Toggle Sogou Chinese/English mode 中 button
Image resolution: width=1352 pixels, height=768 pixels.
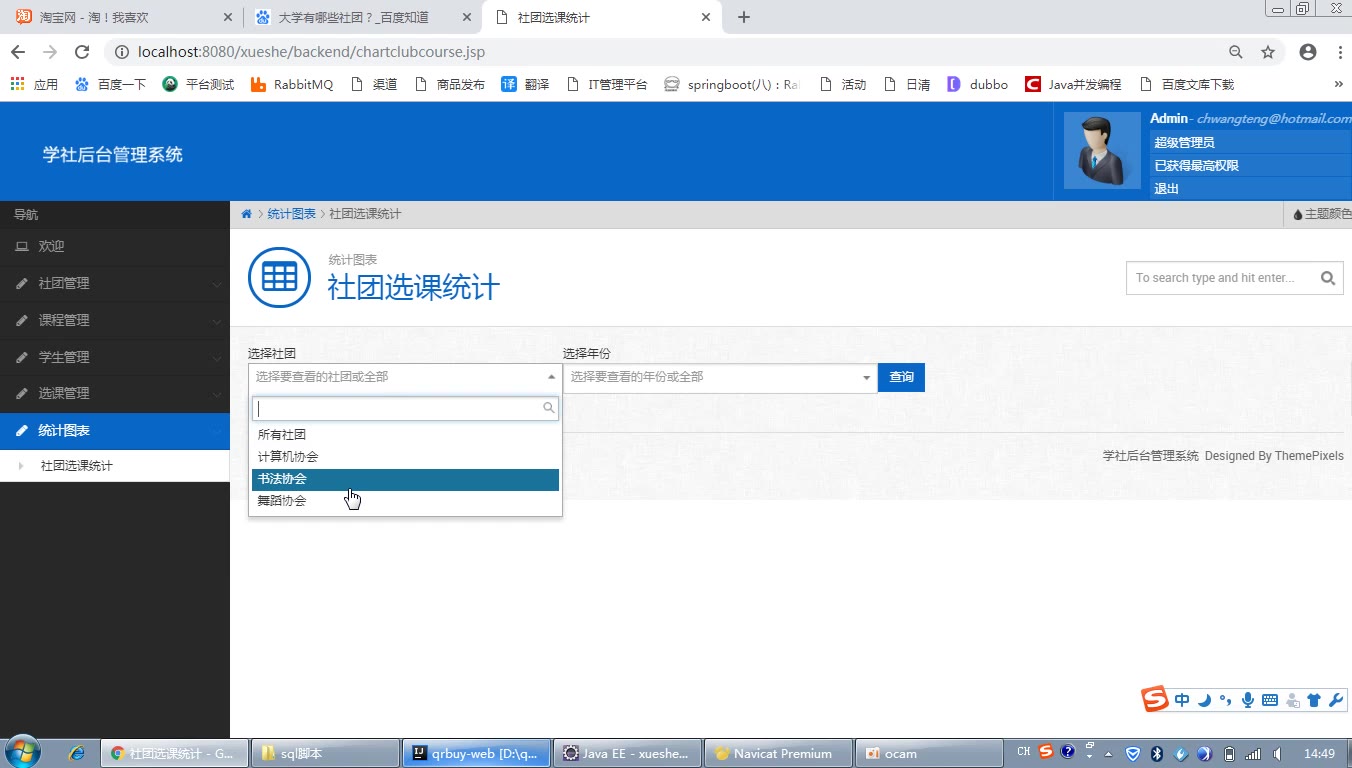[1182, 700]
